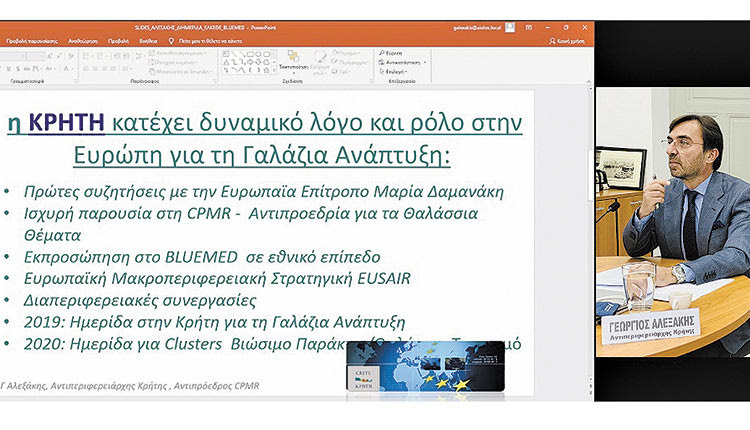This screenshot has height=430, width=750.
Task: Click the Διαπεριφερειακές συνεργασίες bullet
Action: coord(140,300)
